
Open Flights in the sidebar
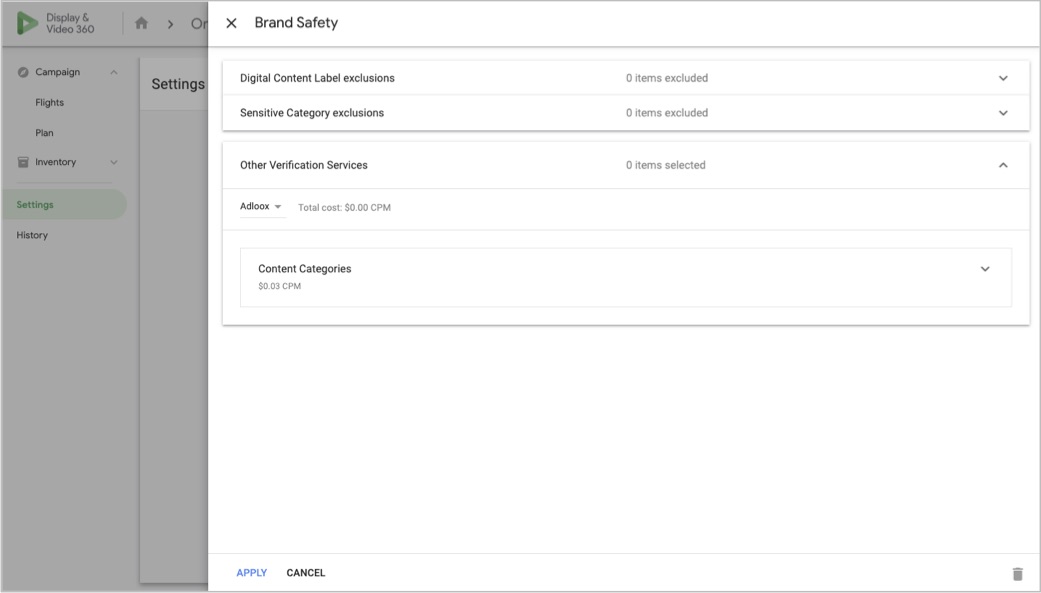click(x=50, y=102)
